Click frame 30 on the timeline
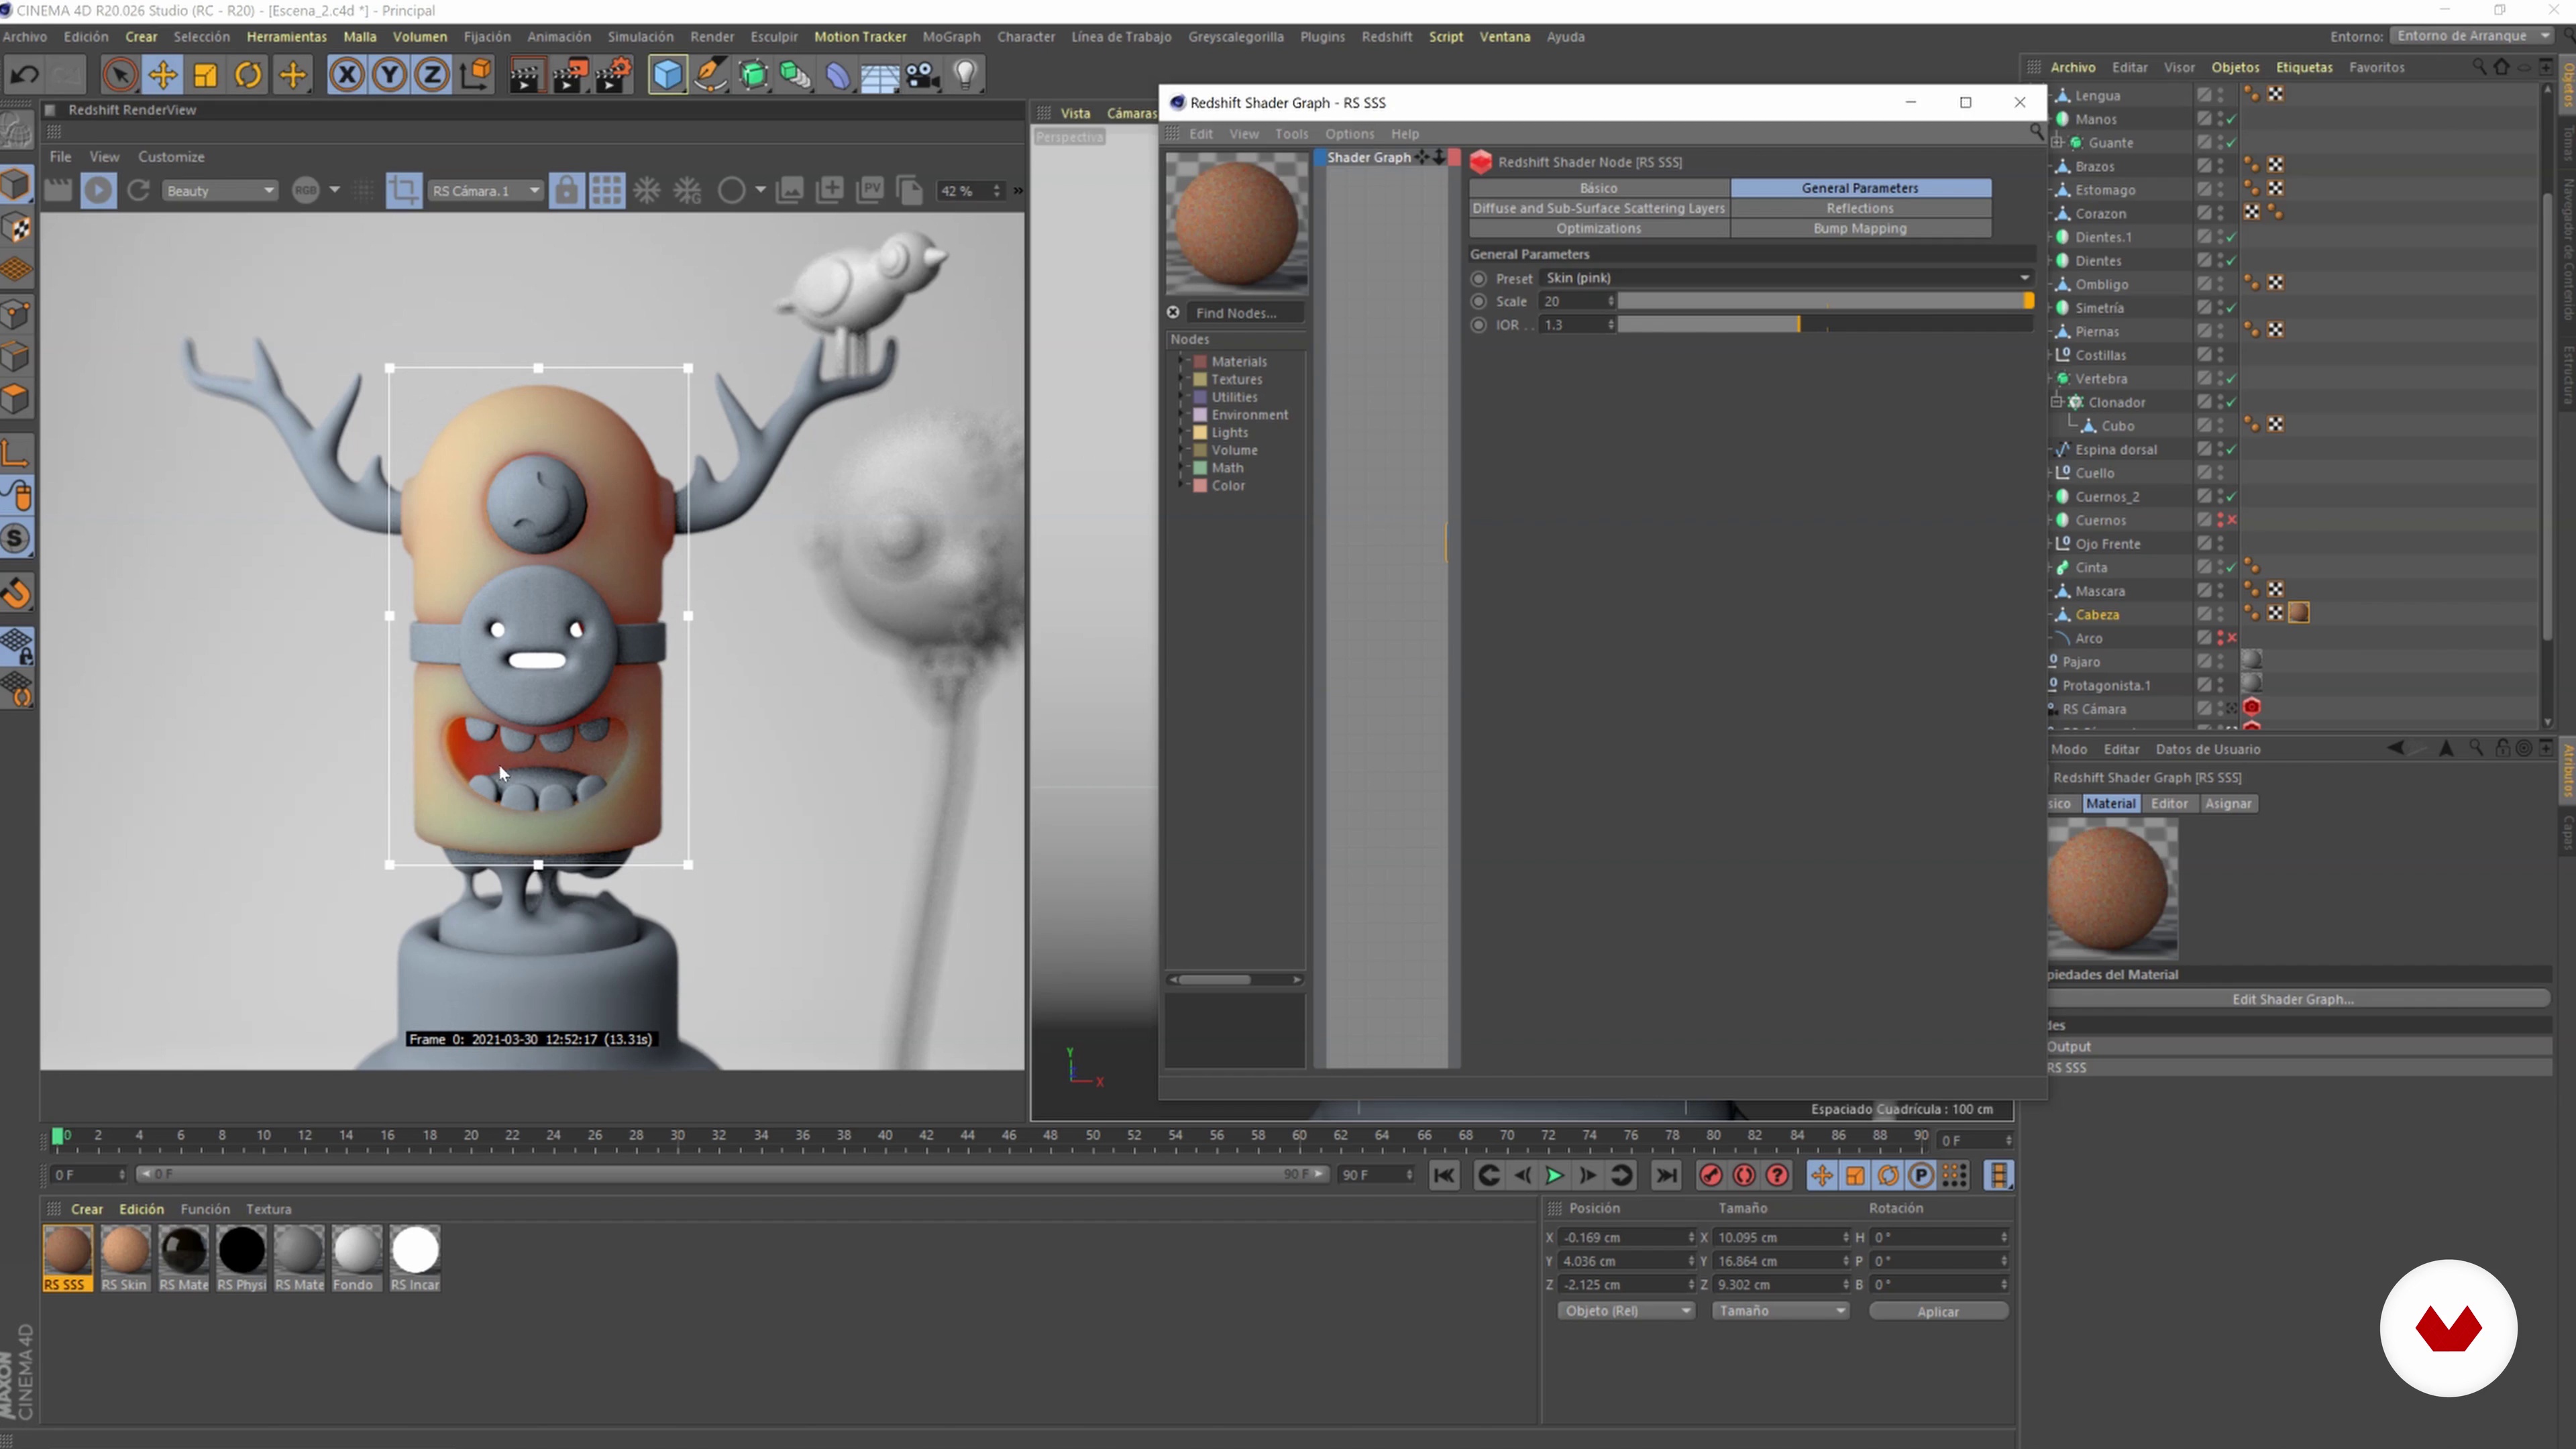This screenshot has width=2576, height=1449. point(678,1136)
